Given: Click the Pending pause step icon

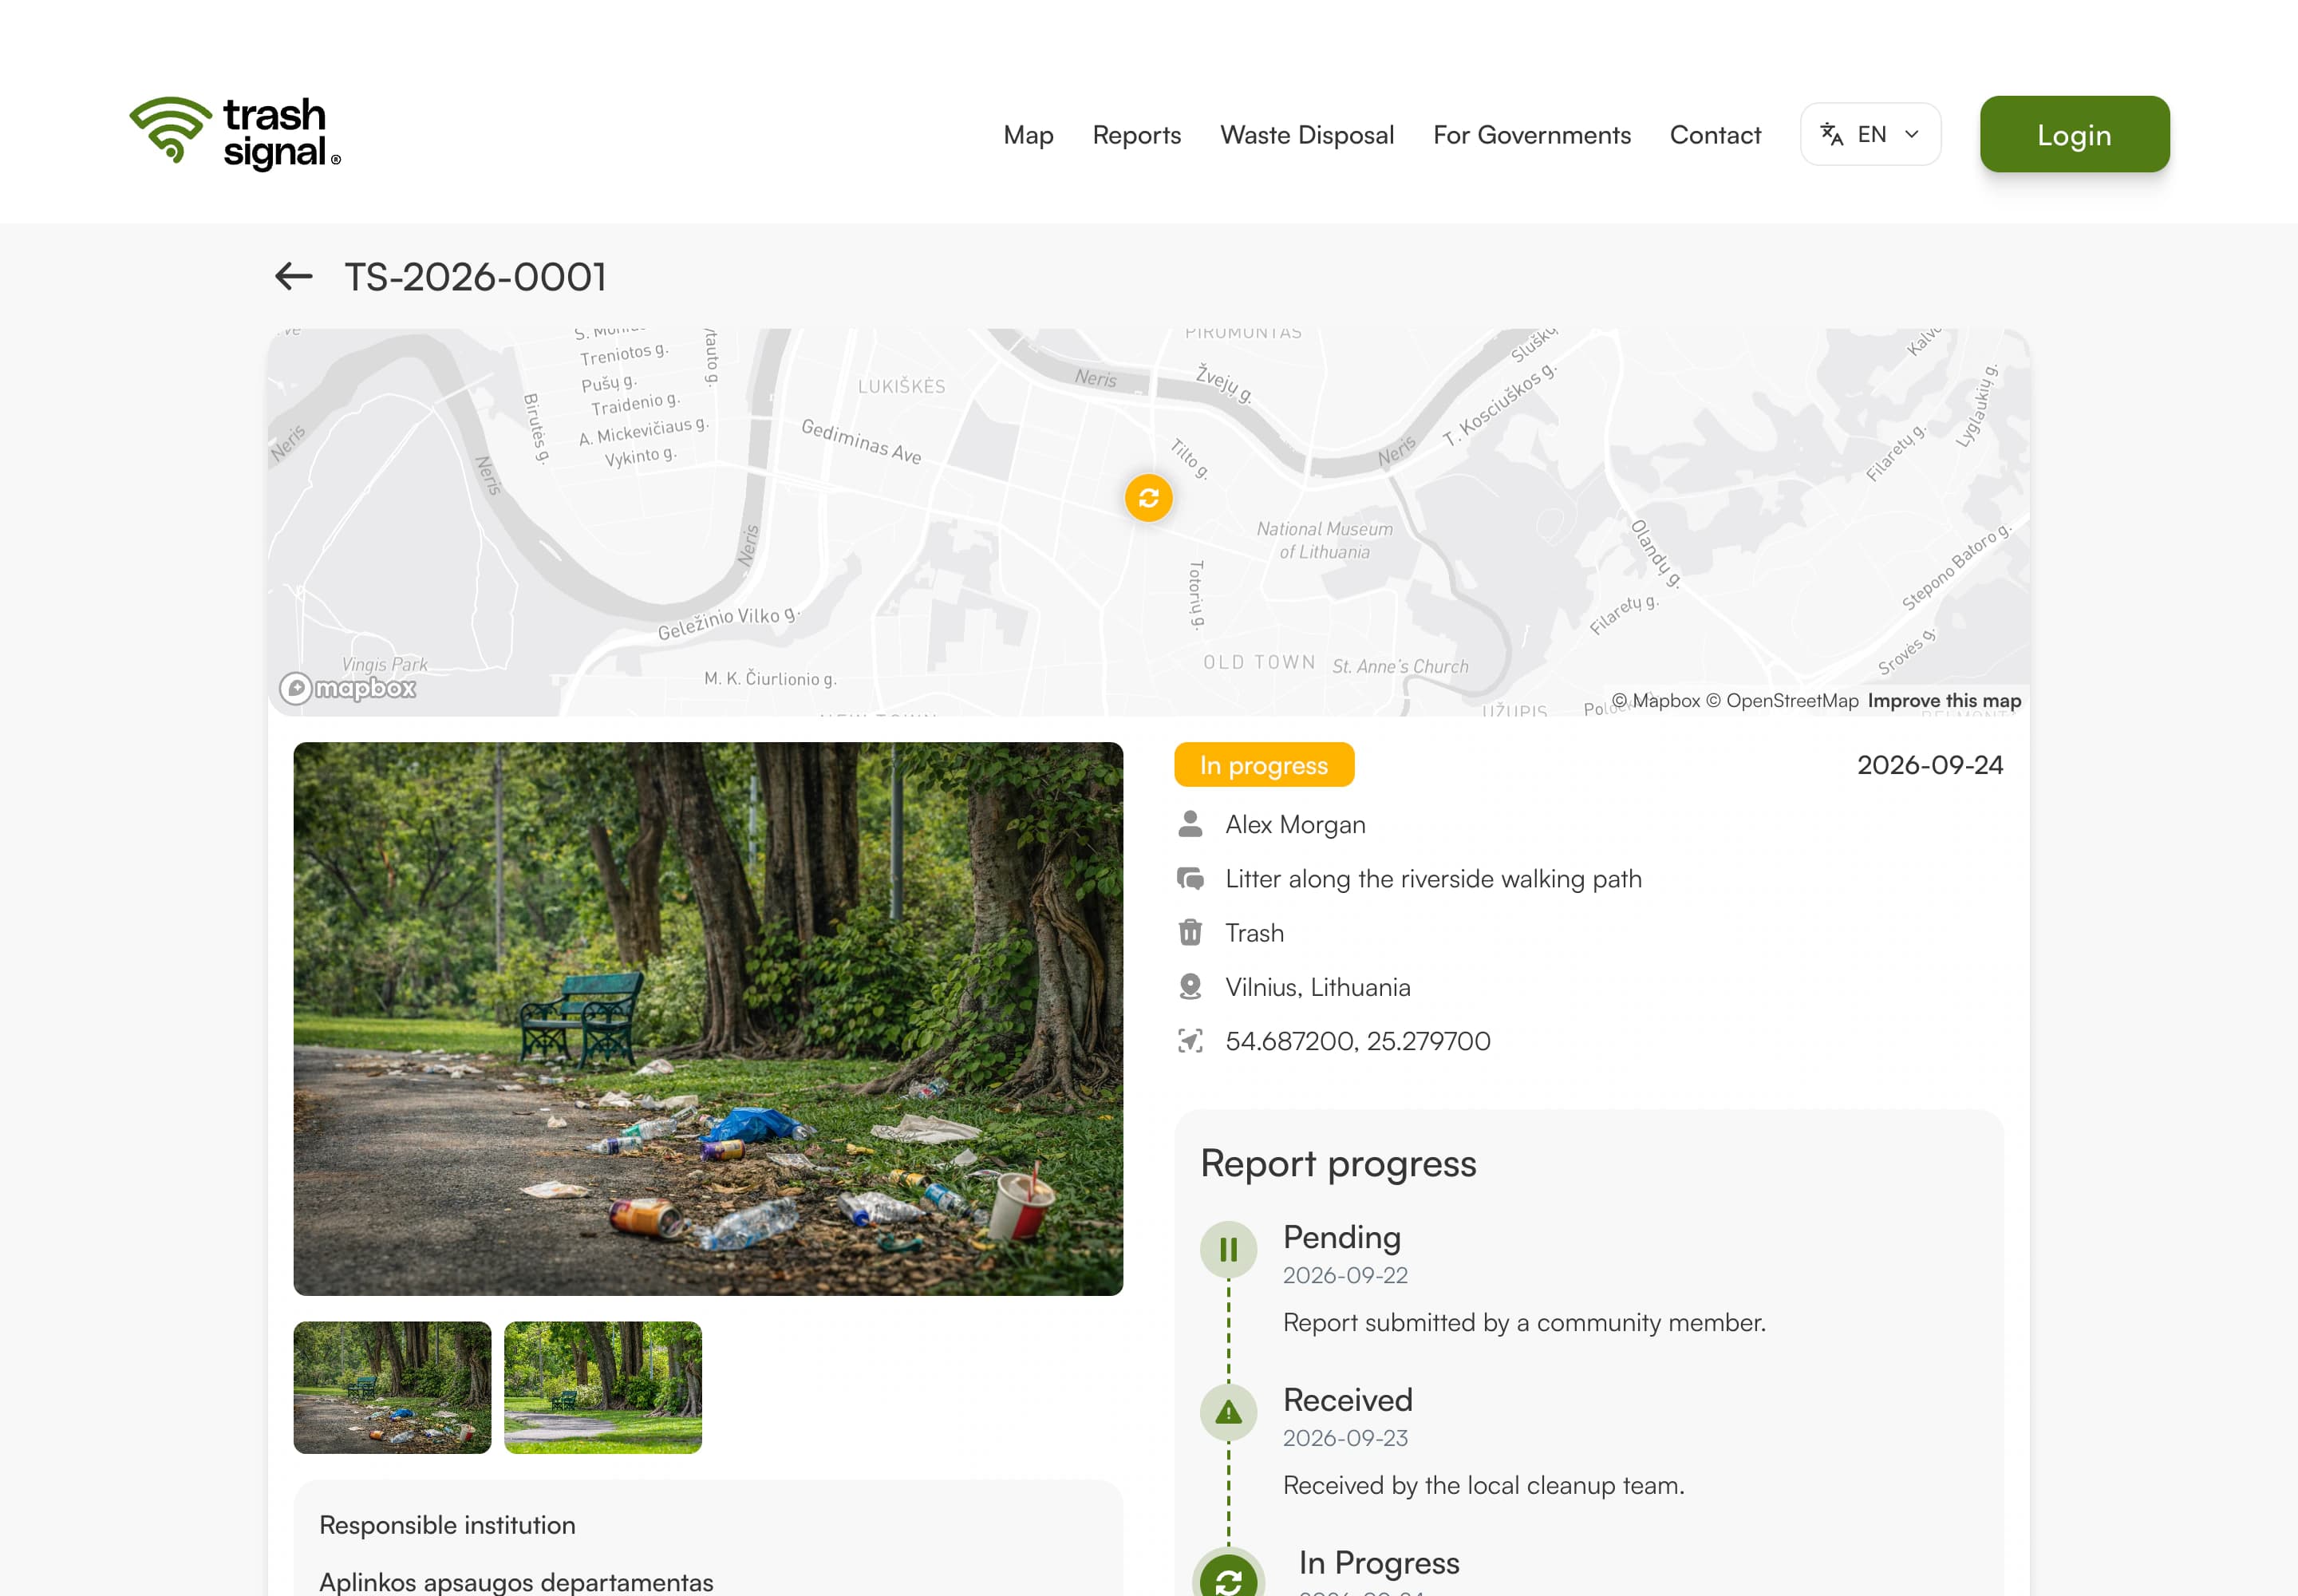Looking at the screenshot, I should click(x=1228, y=1249).
